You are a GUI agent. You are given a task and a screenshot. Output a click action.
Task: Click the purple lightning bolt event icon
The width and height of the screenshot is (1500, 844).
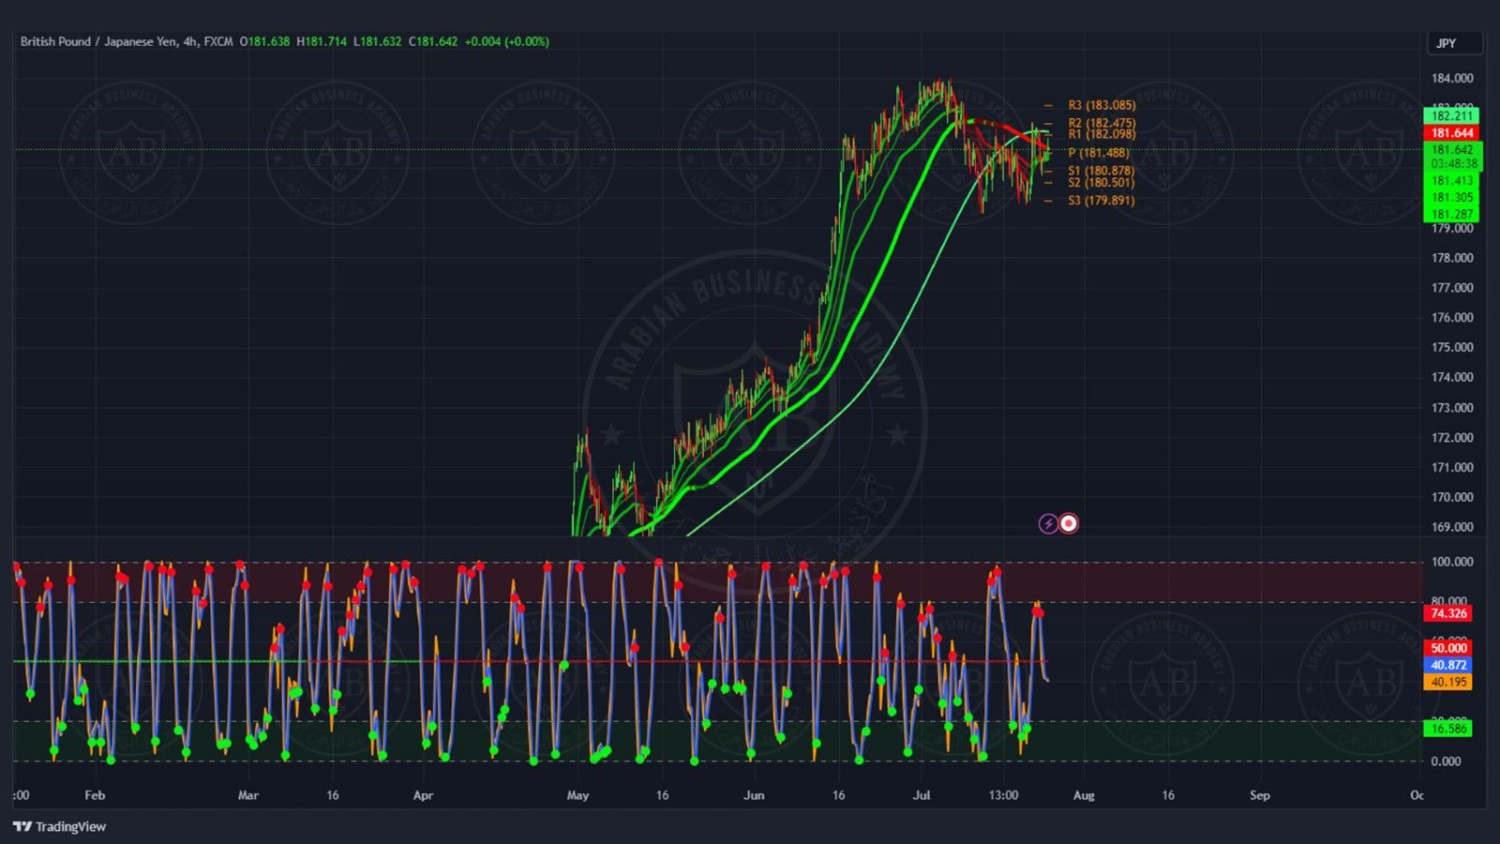[1048, 523]
